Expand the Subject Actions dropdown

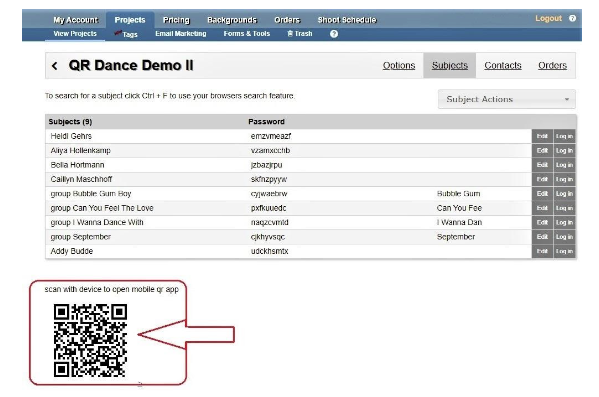(x=507, y=99)
